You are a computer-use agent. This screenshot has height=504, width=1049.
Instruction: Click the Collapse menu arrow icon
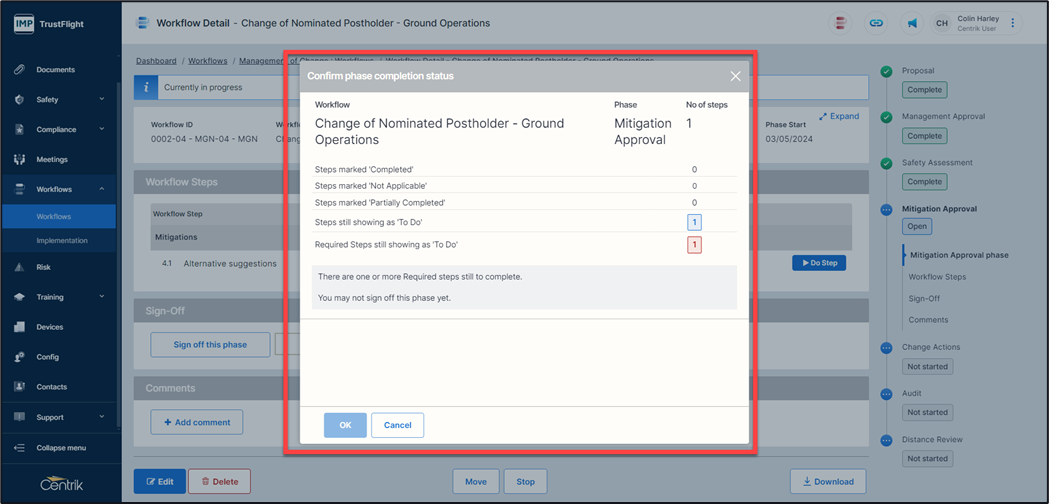[19, 448]
